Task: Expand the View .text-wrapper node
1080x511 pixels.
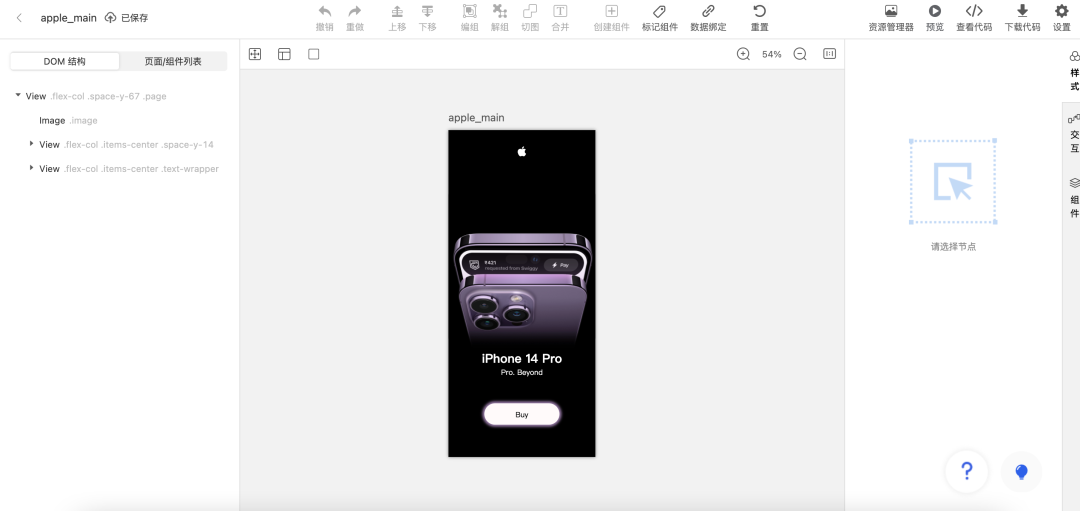Action: coord(31,168)
